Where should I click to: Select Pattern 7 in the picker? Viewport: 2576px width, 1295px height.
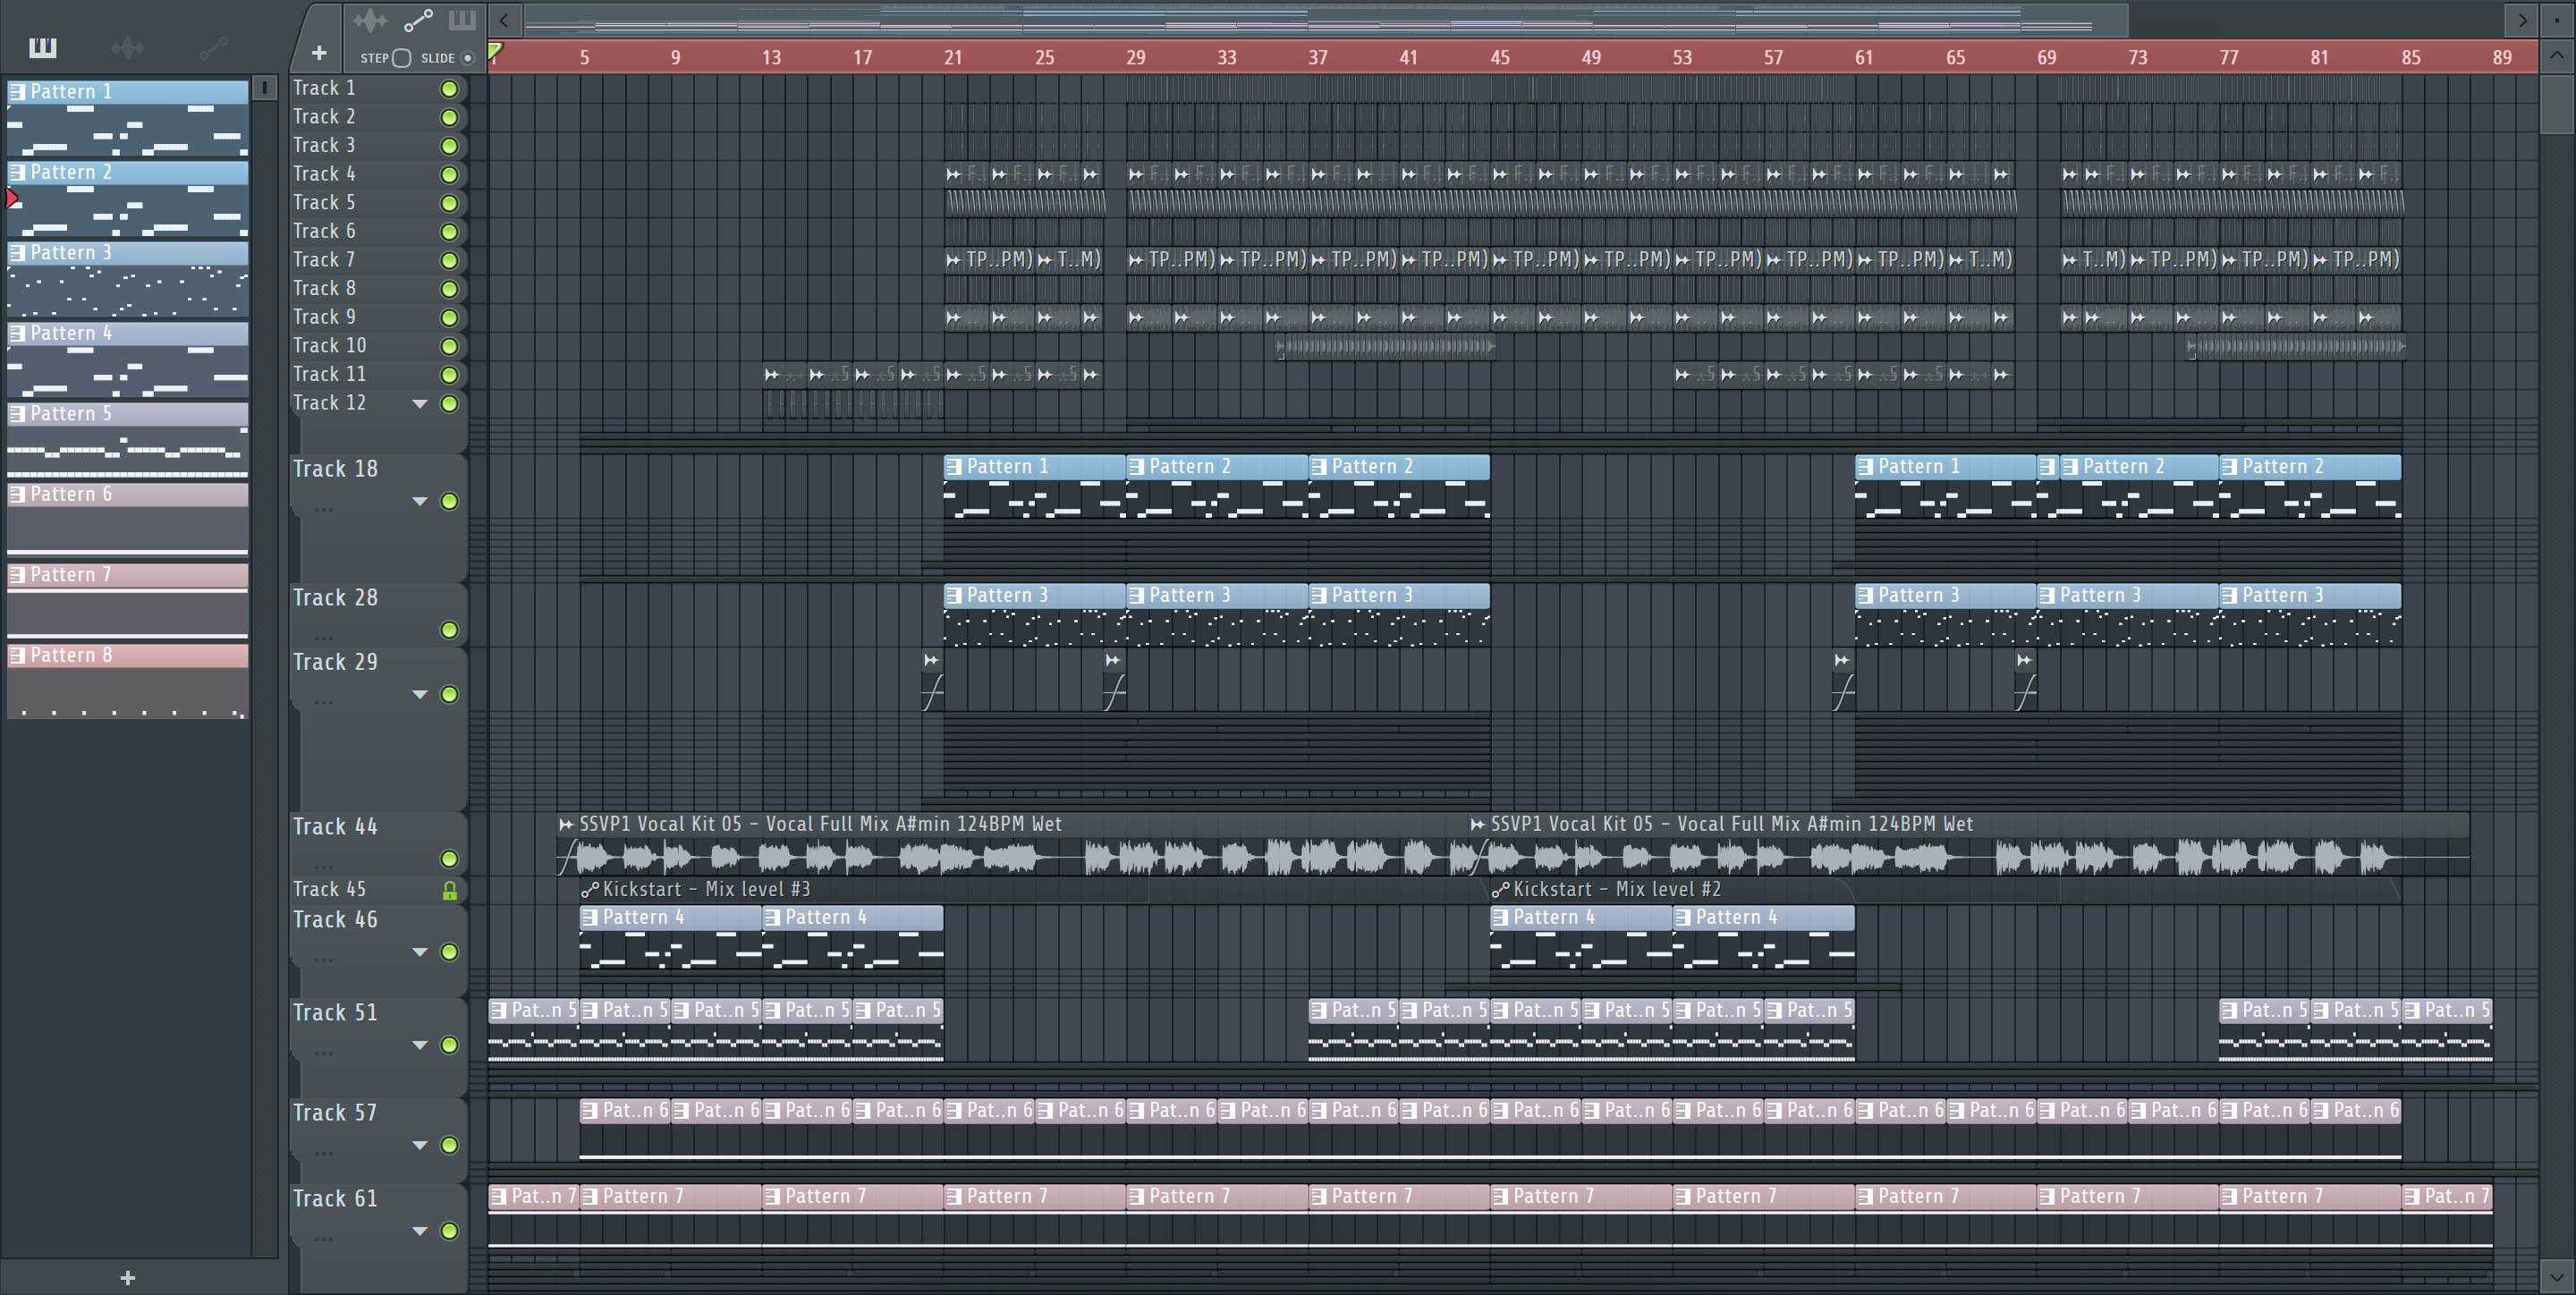(128, 601)
